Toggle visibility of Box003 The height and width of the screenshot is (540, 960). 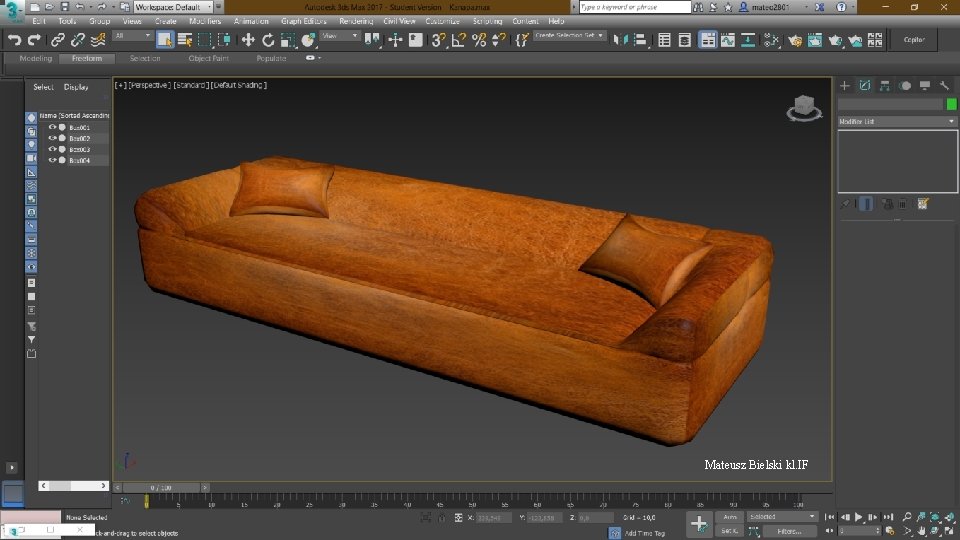tap(52, 149)
